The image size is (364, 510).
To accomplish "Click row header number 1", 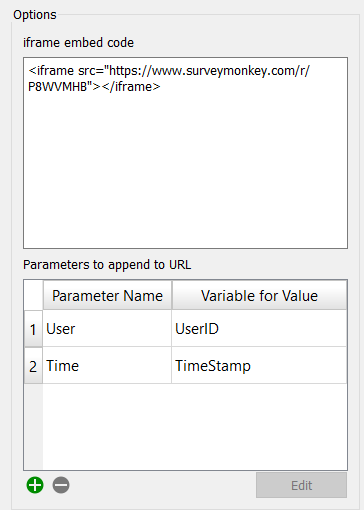I will [x=33, y=329].
